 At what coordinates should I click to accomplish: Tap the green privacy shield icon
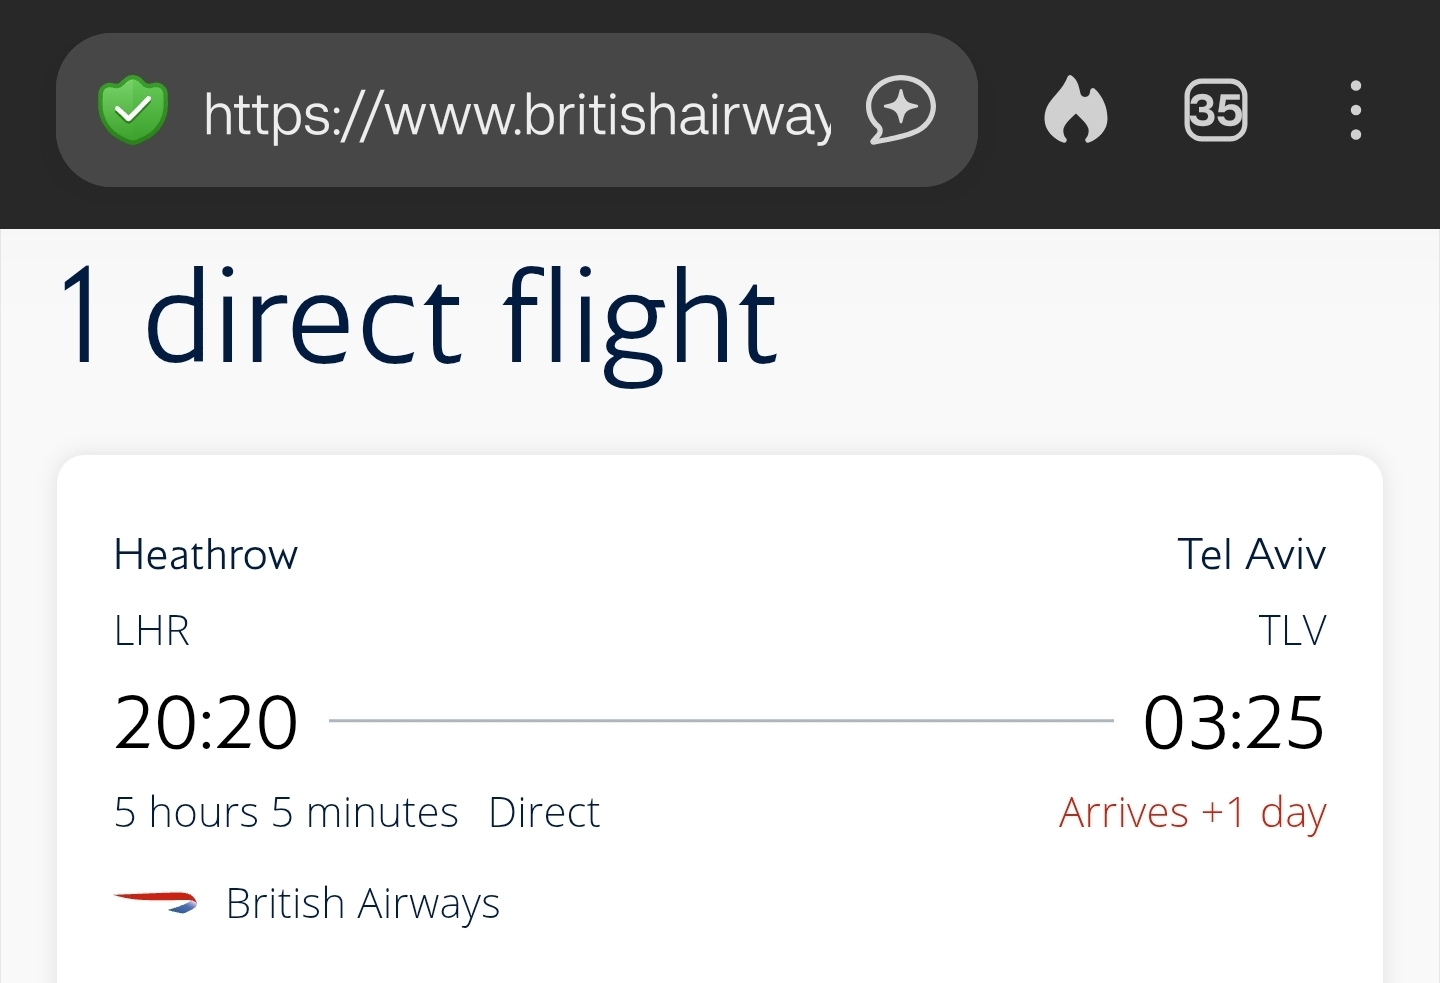(x=132, y=110)
